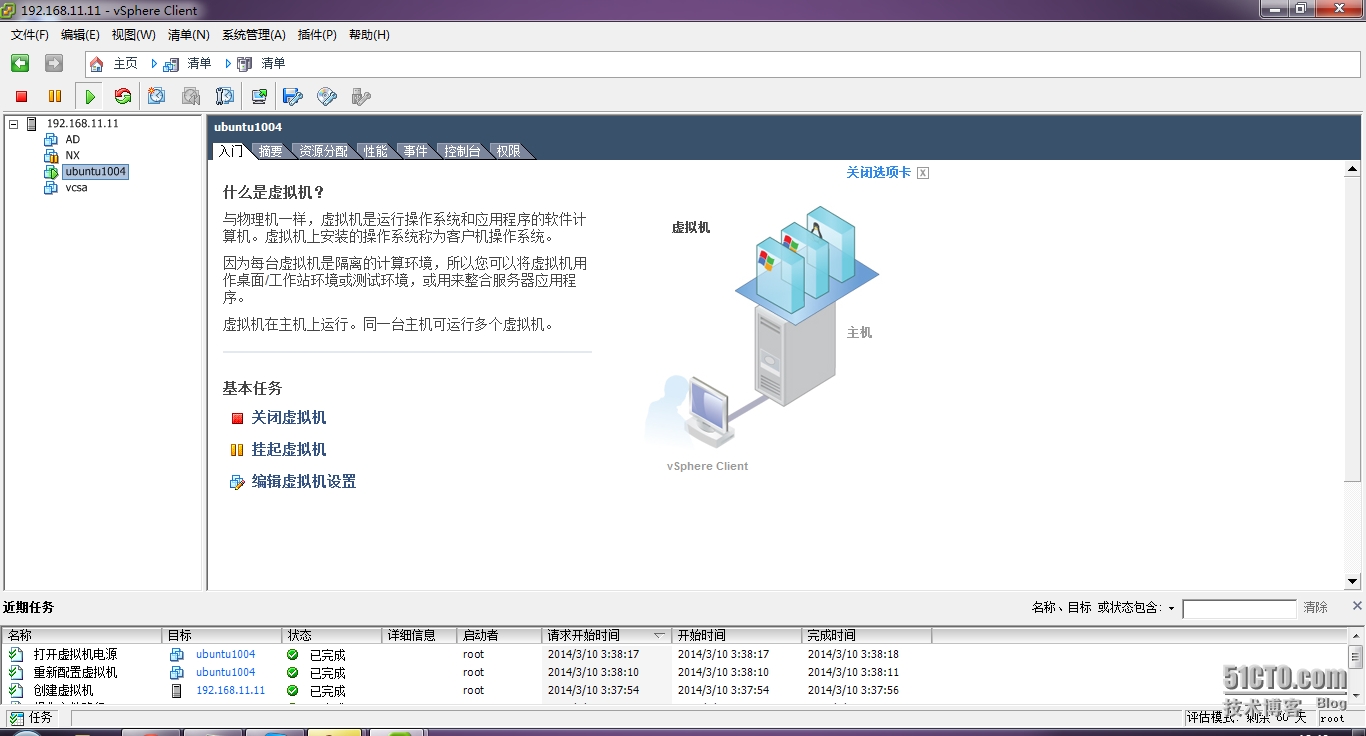This screenshot has height=736, width=1366.
Task: Click 主页 in the navigation breadcrumb
Action: [125, 64]
